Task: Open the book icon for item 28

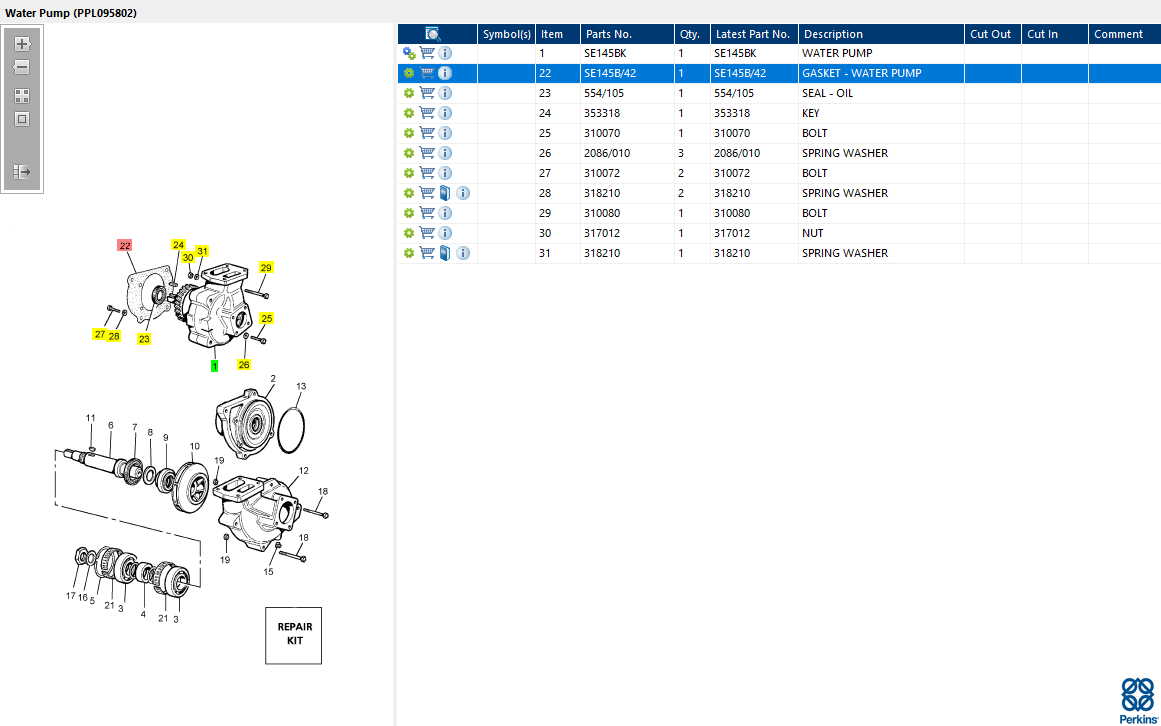Action: coord(445,193)
